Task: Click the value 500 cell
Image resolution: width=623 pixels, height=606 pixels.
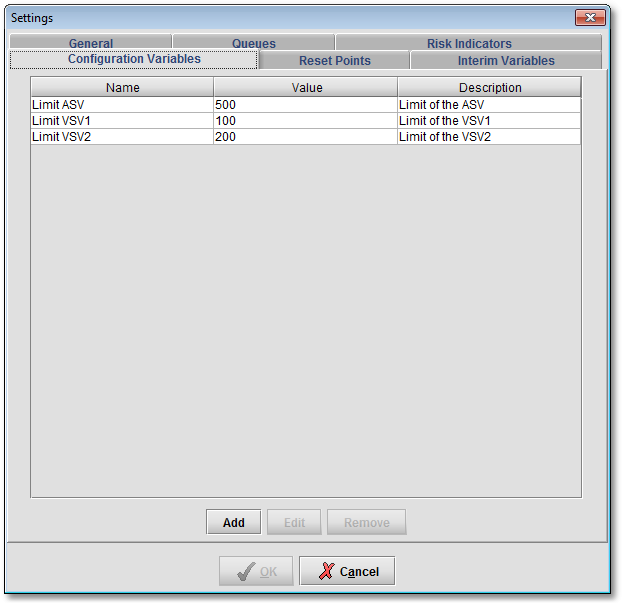Action: 305,105
